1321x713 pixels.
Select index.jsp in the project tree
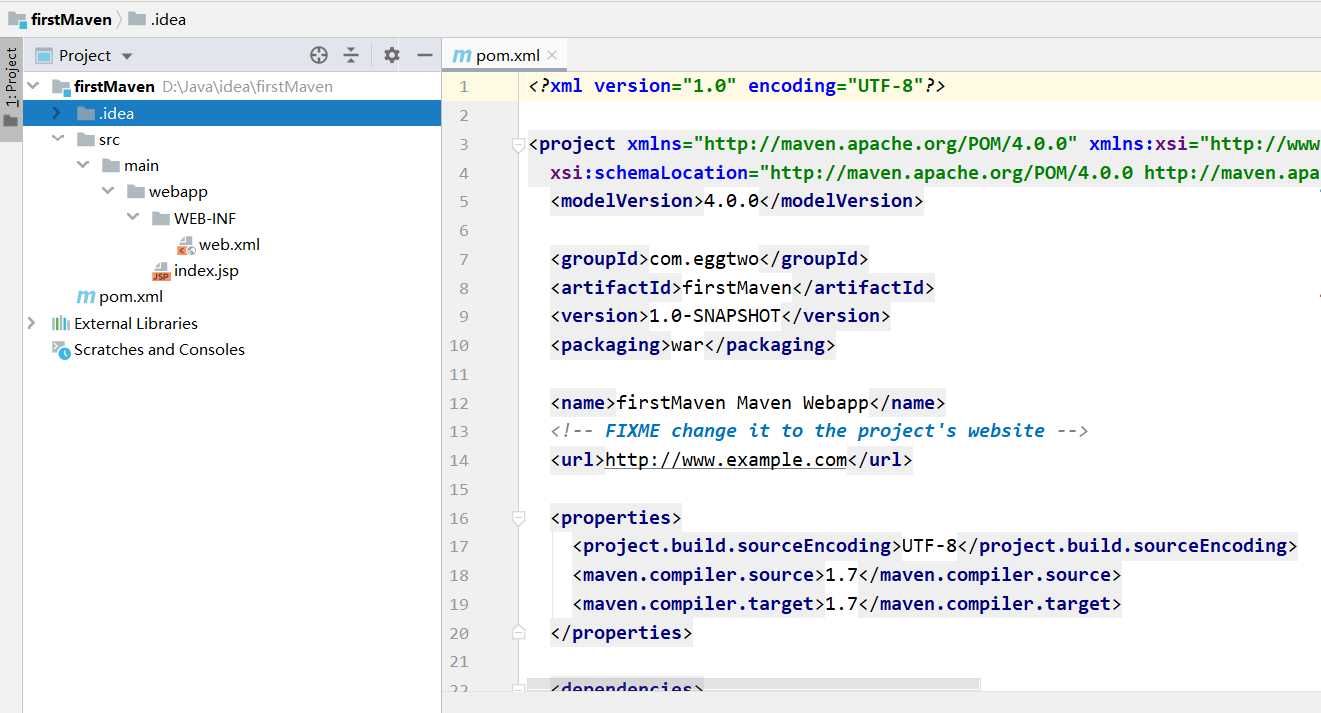pyautogui.click(x=206, y=270)
